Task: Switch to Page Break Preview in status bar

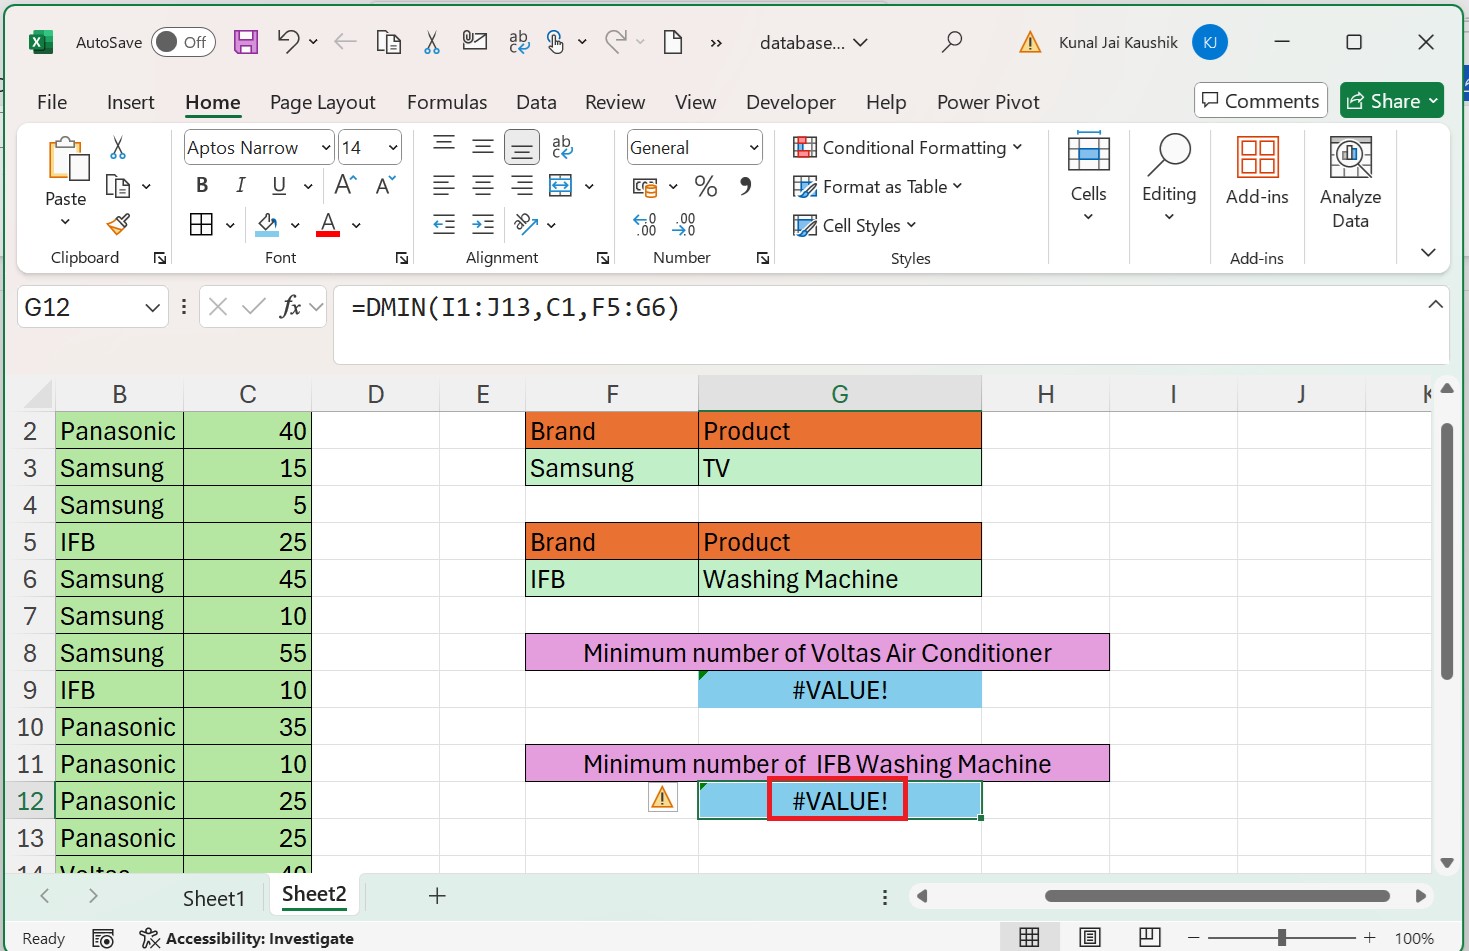Action: point(1149,937)
